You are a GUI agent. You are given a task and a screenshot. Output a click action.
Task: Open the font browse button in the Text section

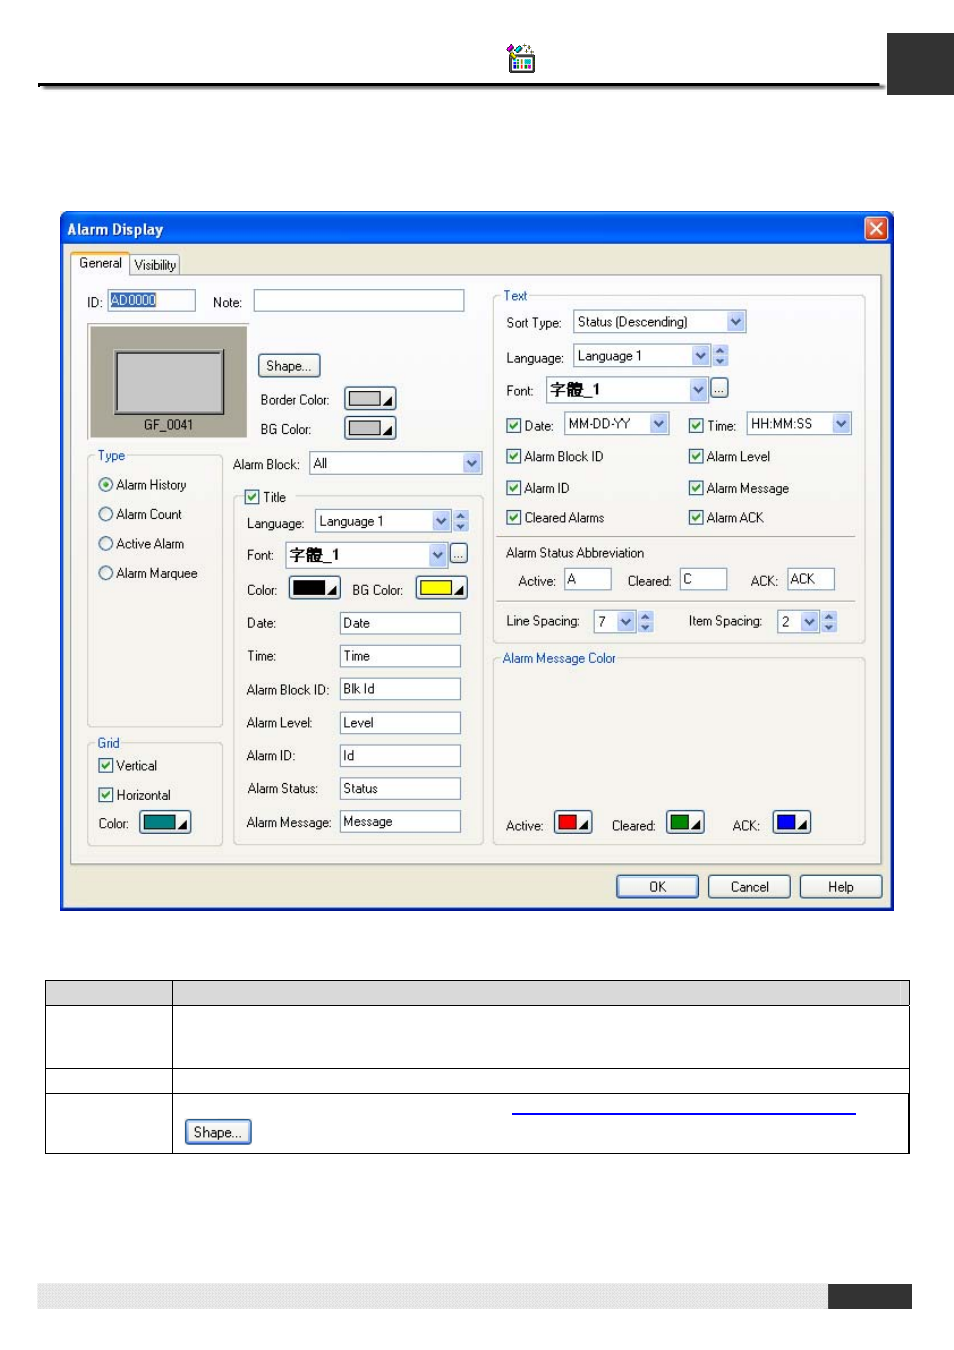[720, 388]
